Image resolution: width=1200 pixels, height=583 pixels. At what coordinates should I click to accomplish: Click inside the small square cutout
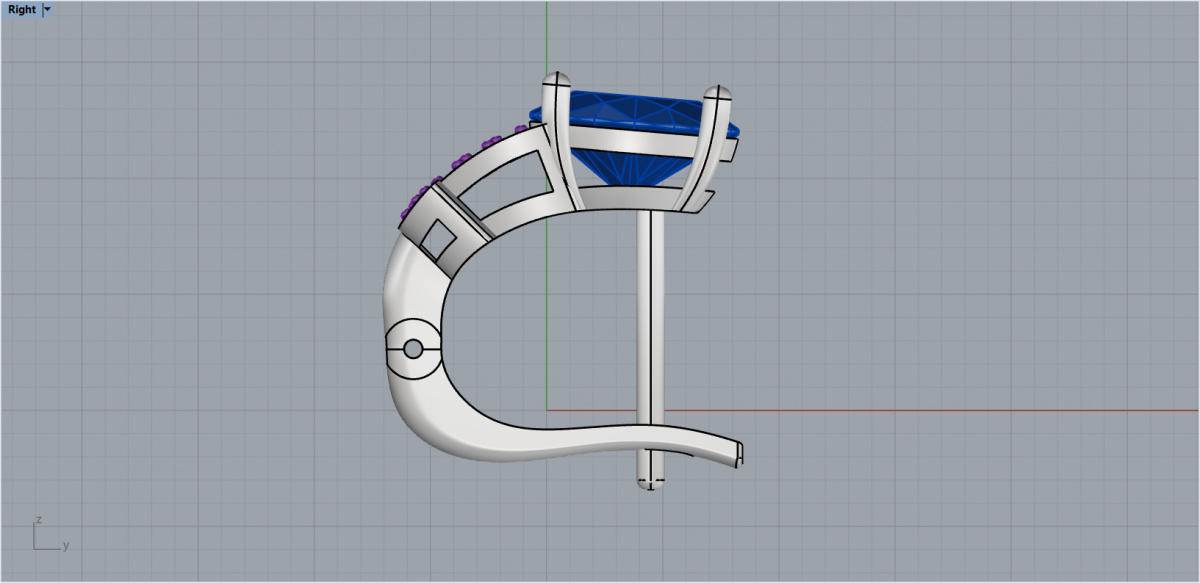[437, 237]
